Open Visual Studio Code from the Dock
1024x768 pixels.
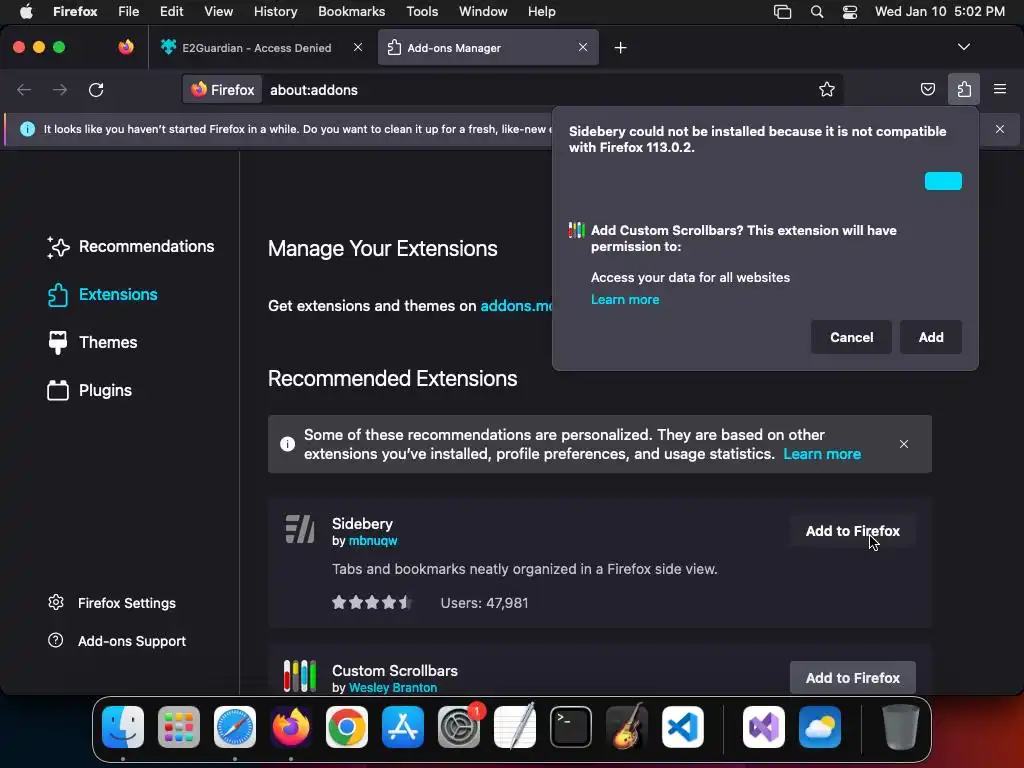pos(683,727)
